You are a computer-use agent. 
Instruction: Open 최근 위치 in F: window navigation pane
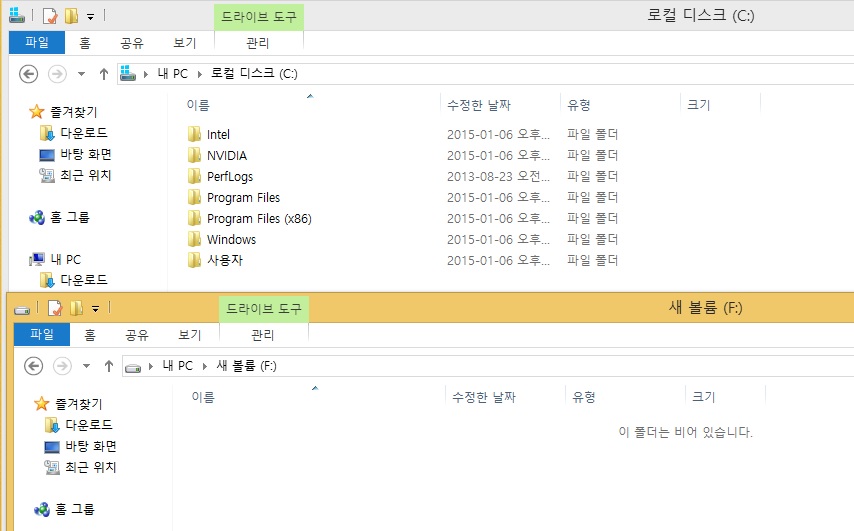pyautogui.click(x=91, y=467)
